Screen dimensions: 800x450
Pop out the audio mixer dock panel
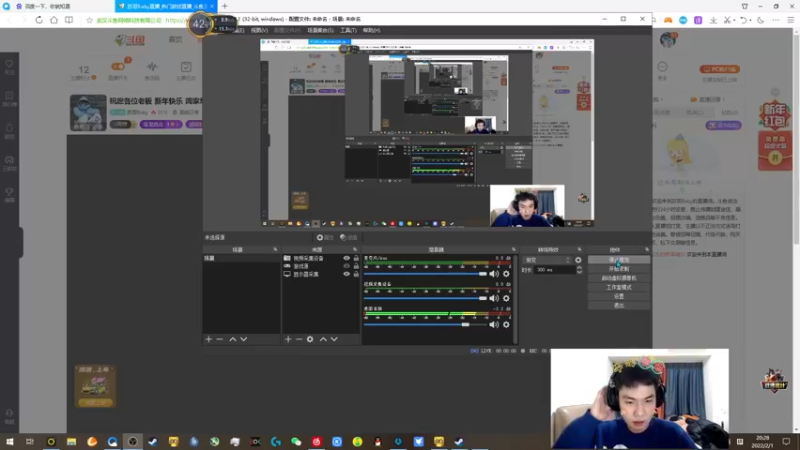click(x=514, y=249)
